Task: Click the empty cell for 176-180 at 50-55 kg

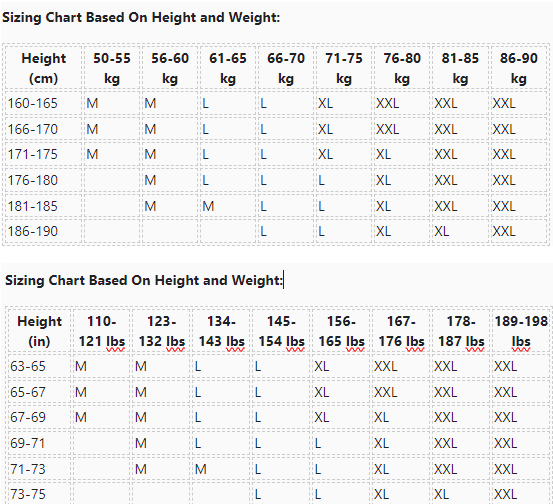Action: click(112, 180)
